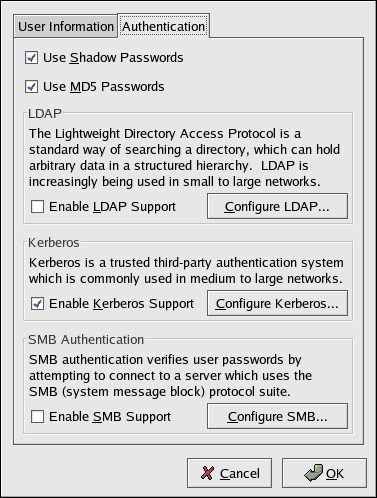Click the Cancel button text
Viewport: 377px width, 498px height.
click(240, 473)
